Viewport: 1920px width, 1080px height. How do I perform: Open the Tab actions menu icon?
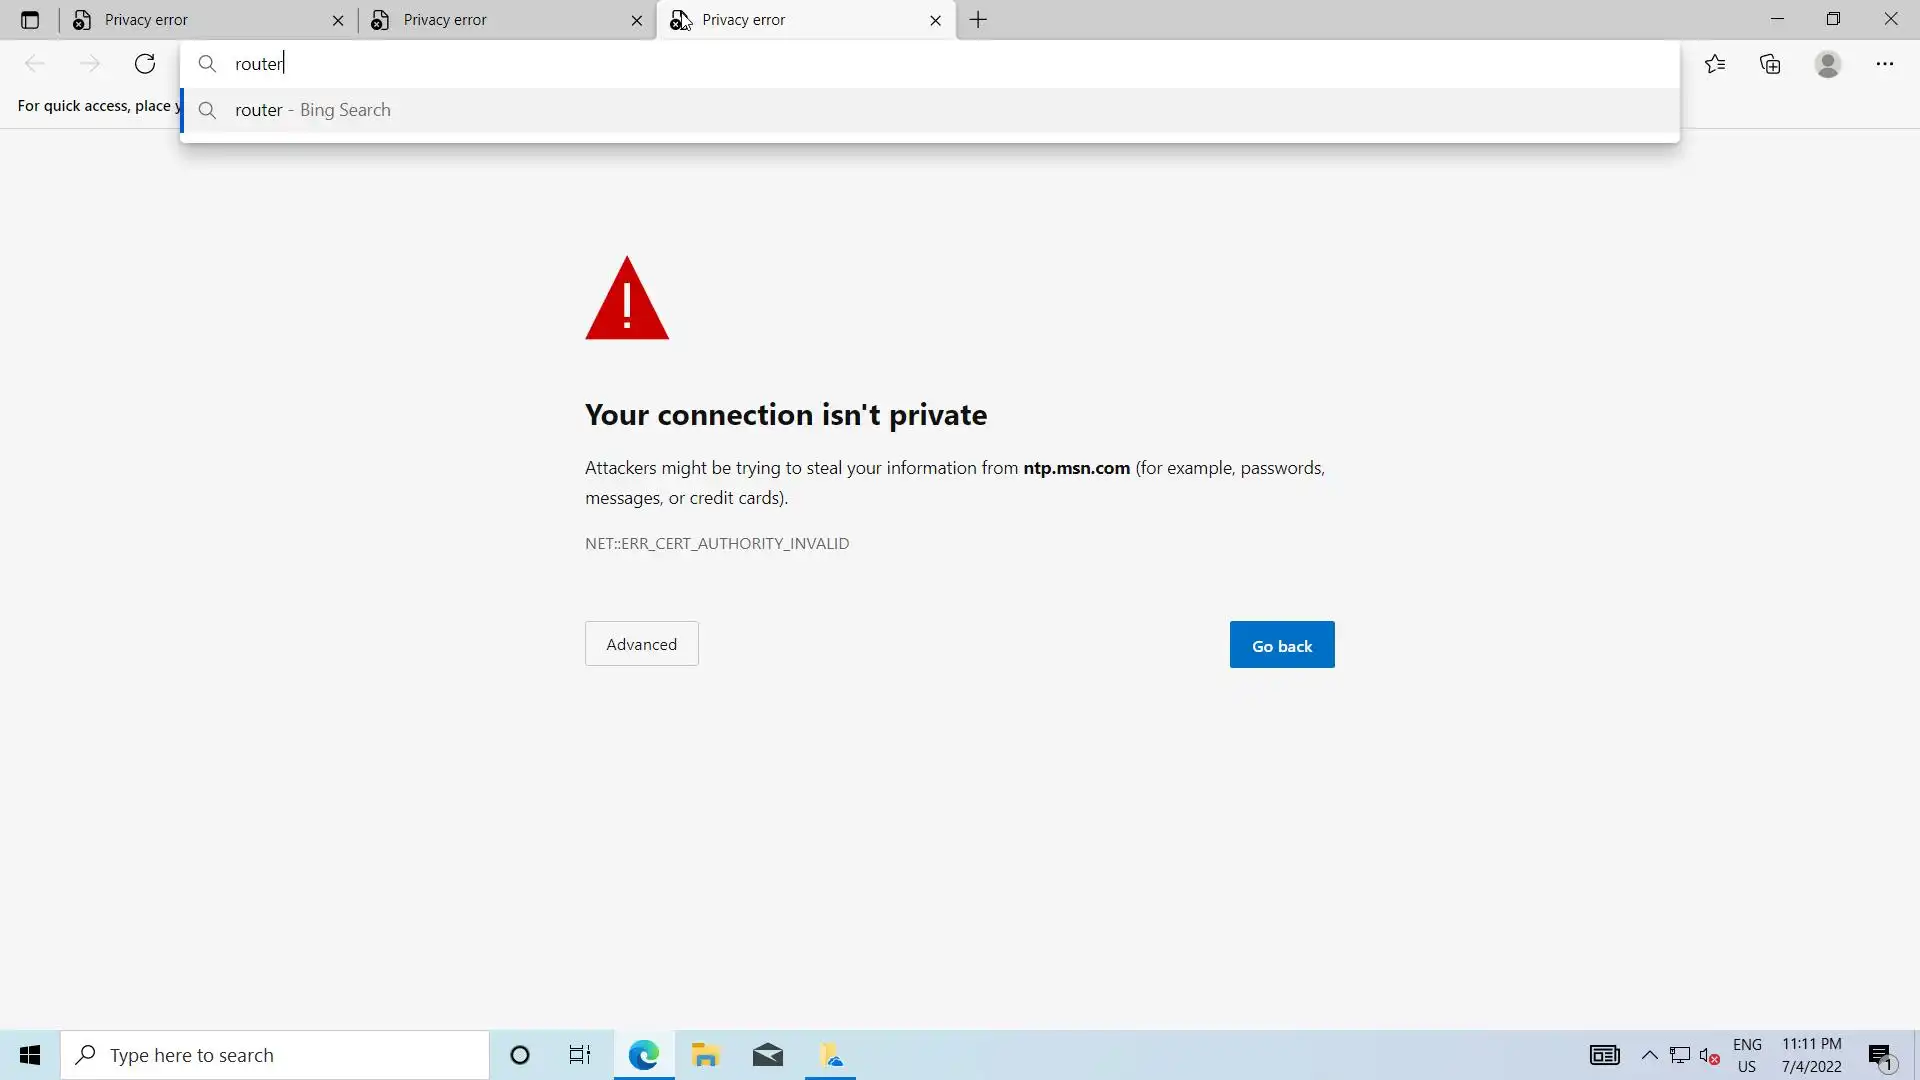pyautogui.click(x=29, y=20)
